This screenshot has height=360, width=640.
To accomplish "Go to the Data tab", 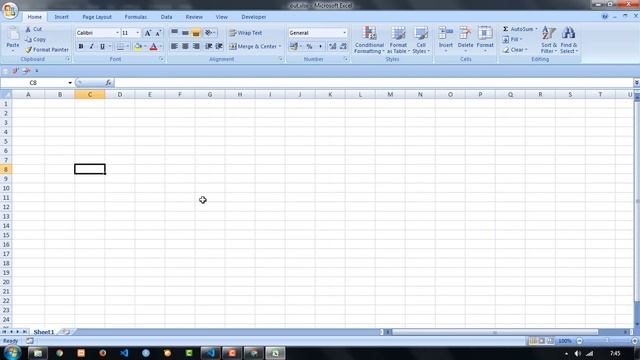I will (x=167, y=17).
